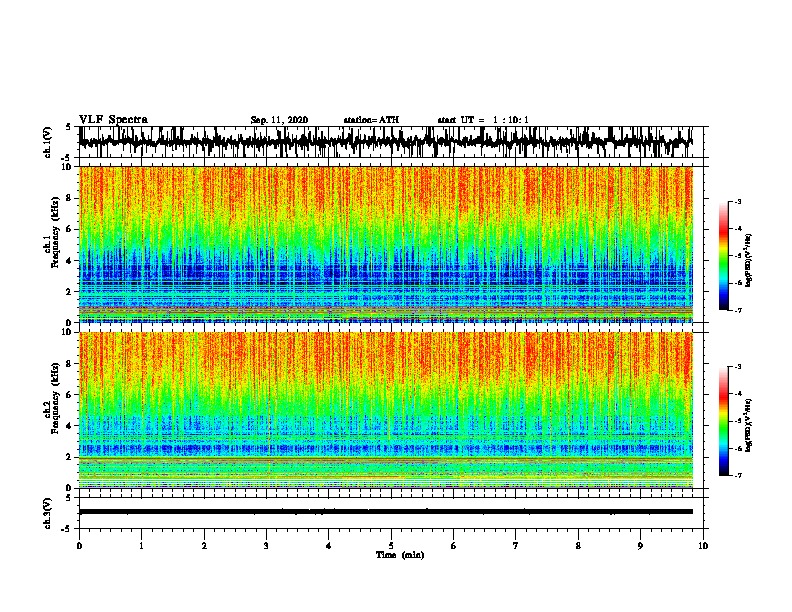Select the date "Sep. 11, 2020"

[x=279, y=120]
